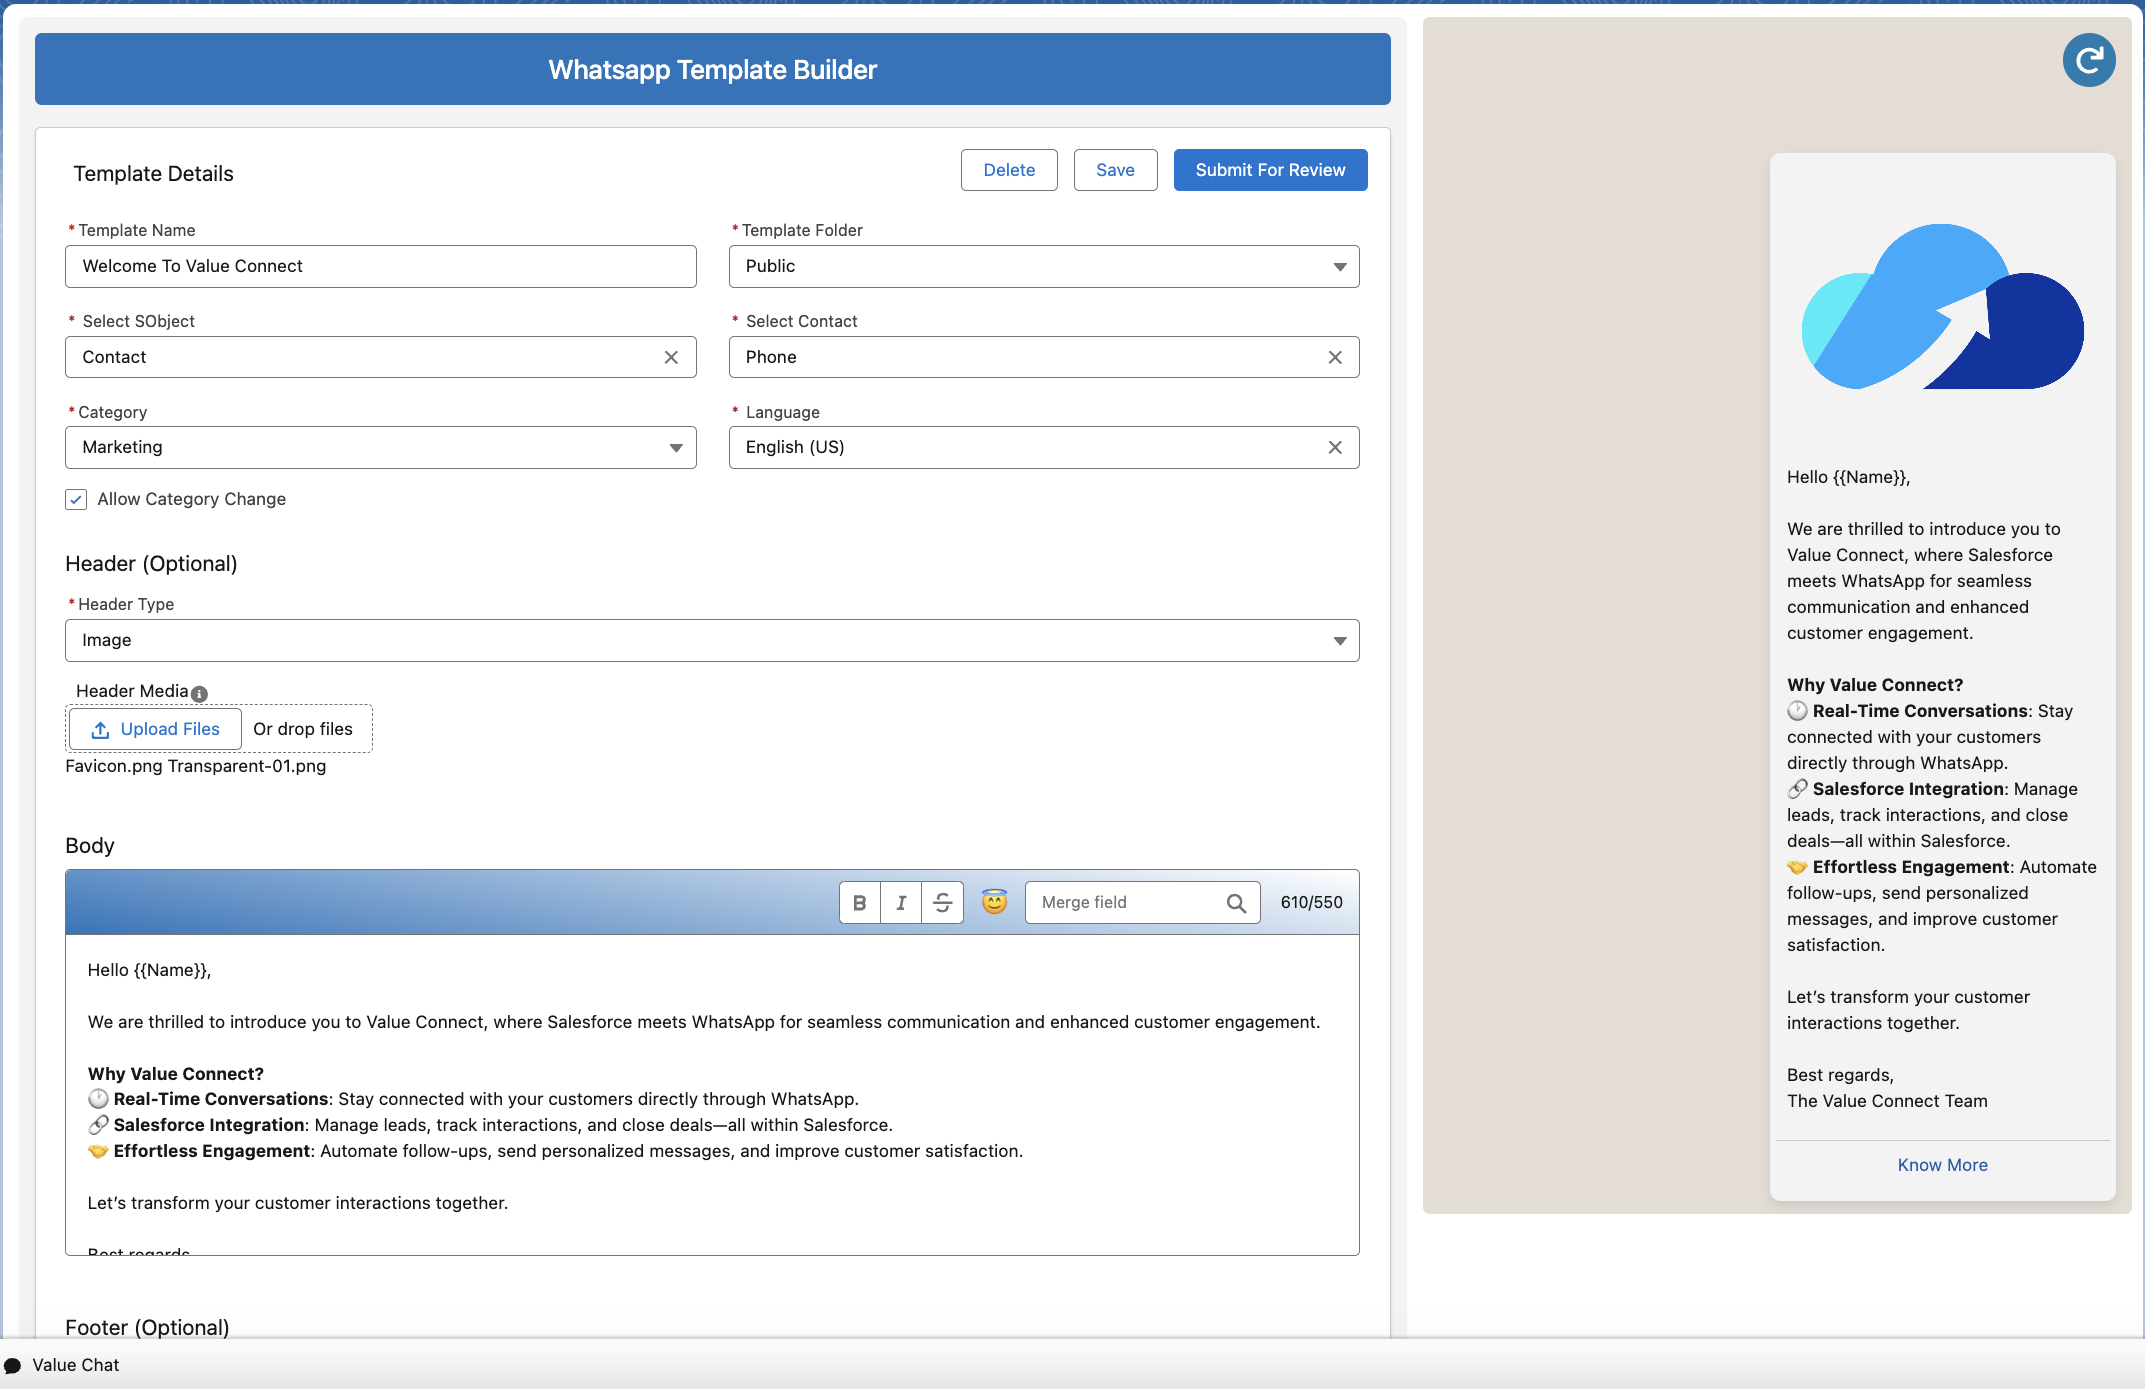Click the Value Chat bubble icon
Image resolution: width=2145 pixels, height=1389 pixels.
12,1365
